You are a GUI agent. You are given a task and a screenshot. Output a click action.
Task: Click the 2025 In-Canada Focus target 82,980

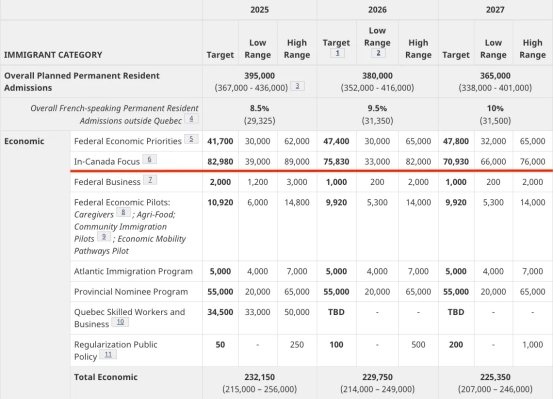[220, 162]
